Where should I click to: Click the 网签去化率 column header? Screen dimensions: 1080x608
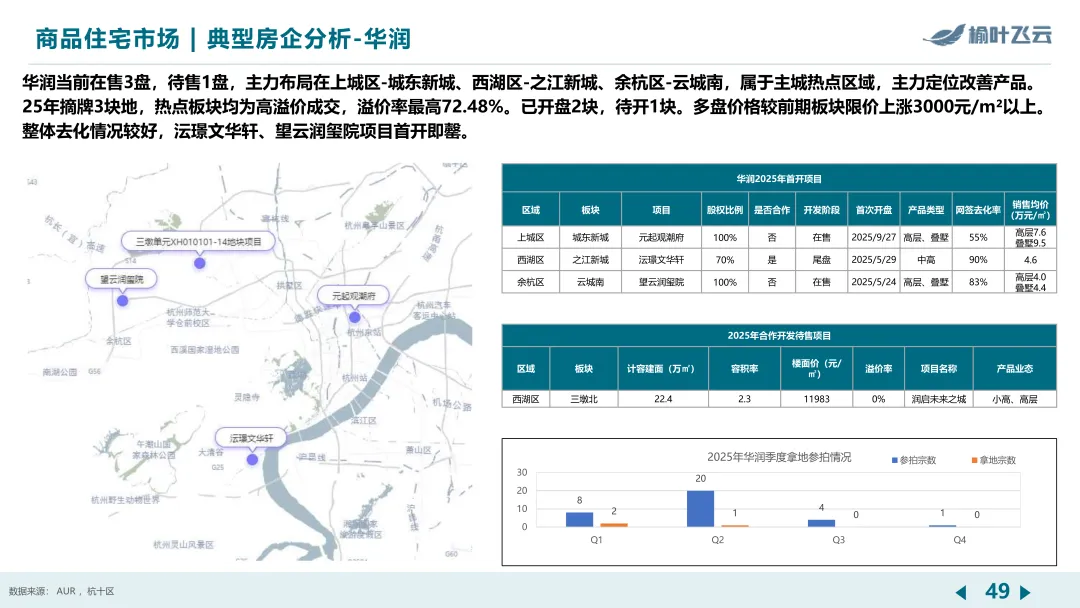point(978,210)
